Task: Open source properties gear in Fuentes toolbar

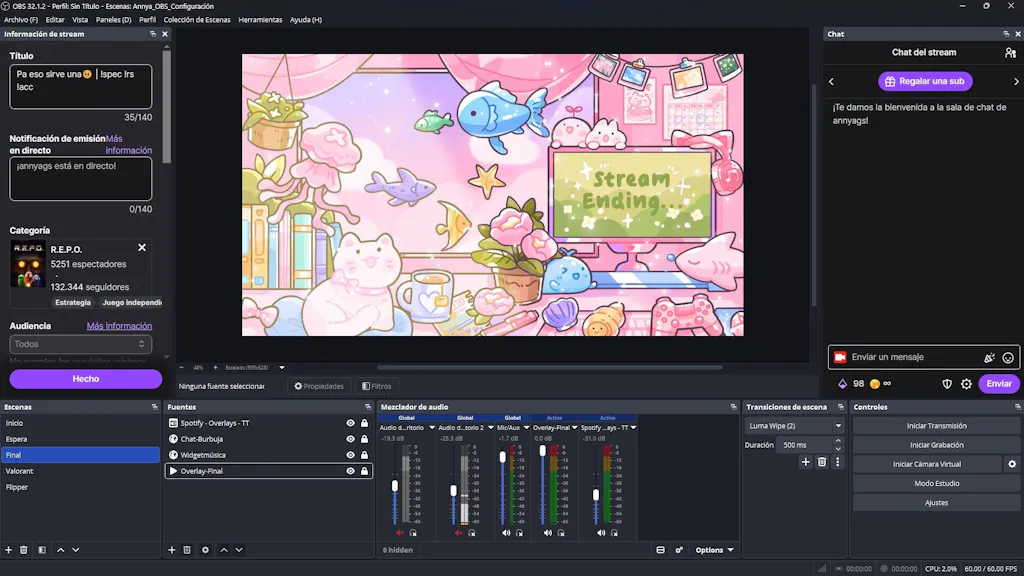Action: pyautogui.click(x=205, y=550)
